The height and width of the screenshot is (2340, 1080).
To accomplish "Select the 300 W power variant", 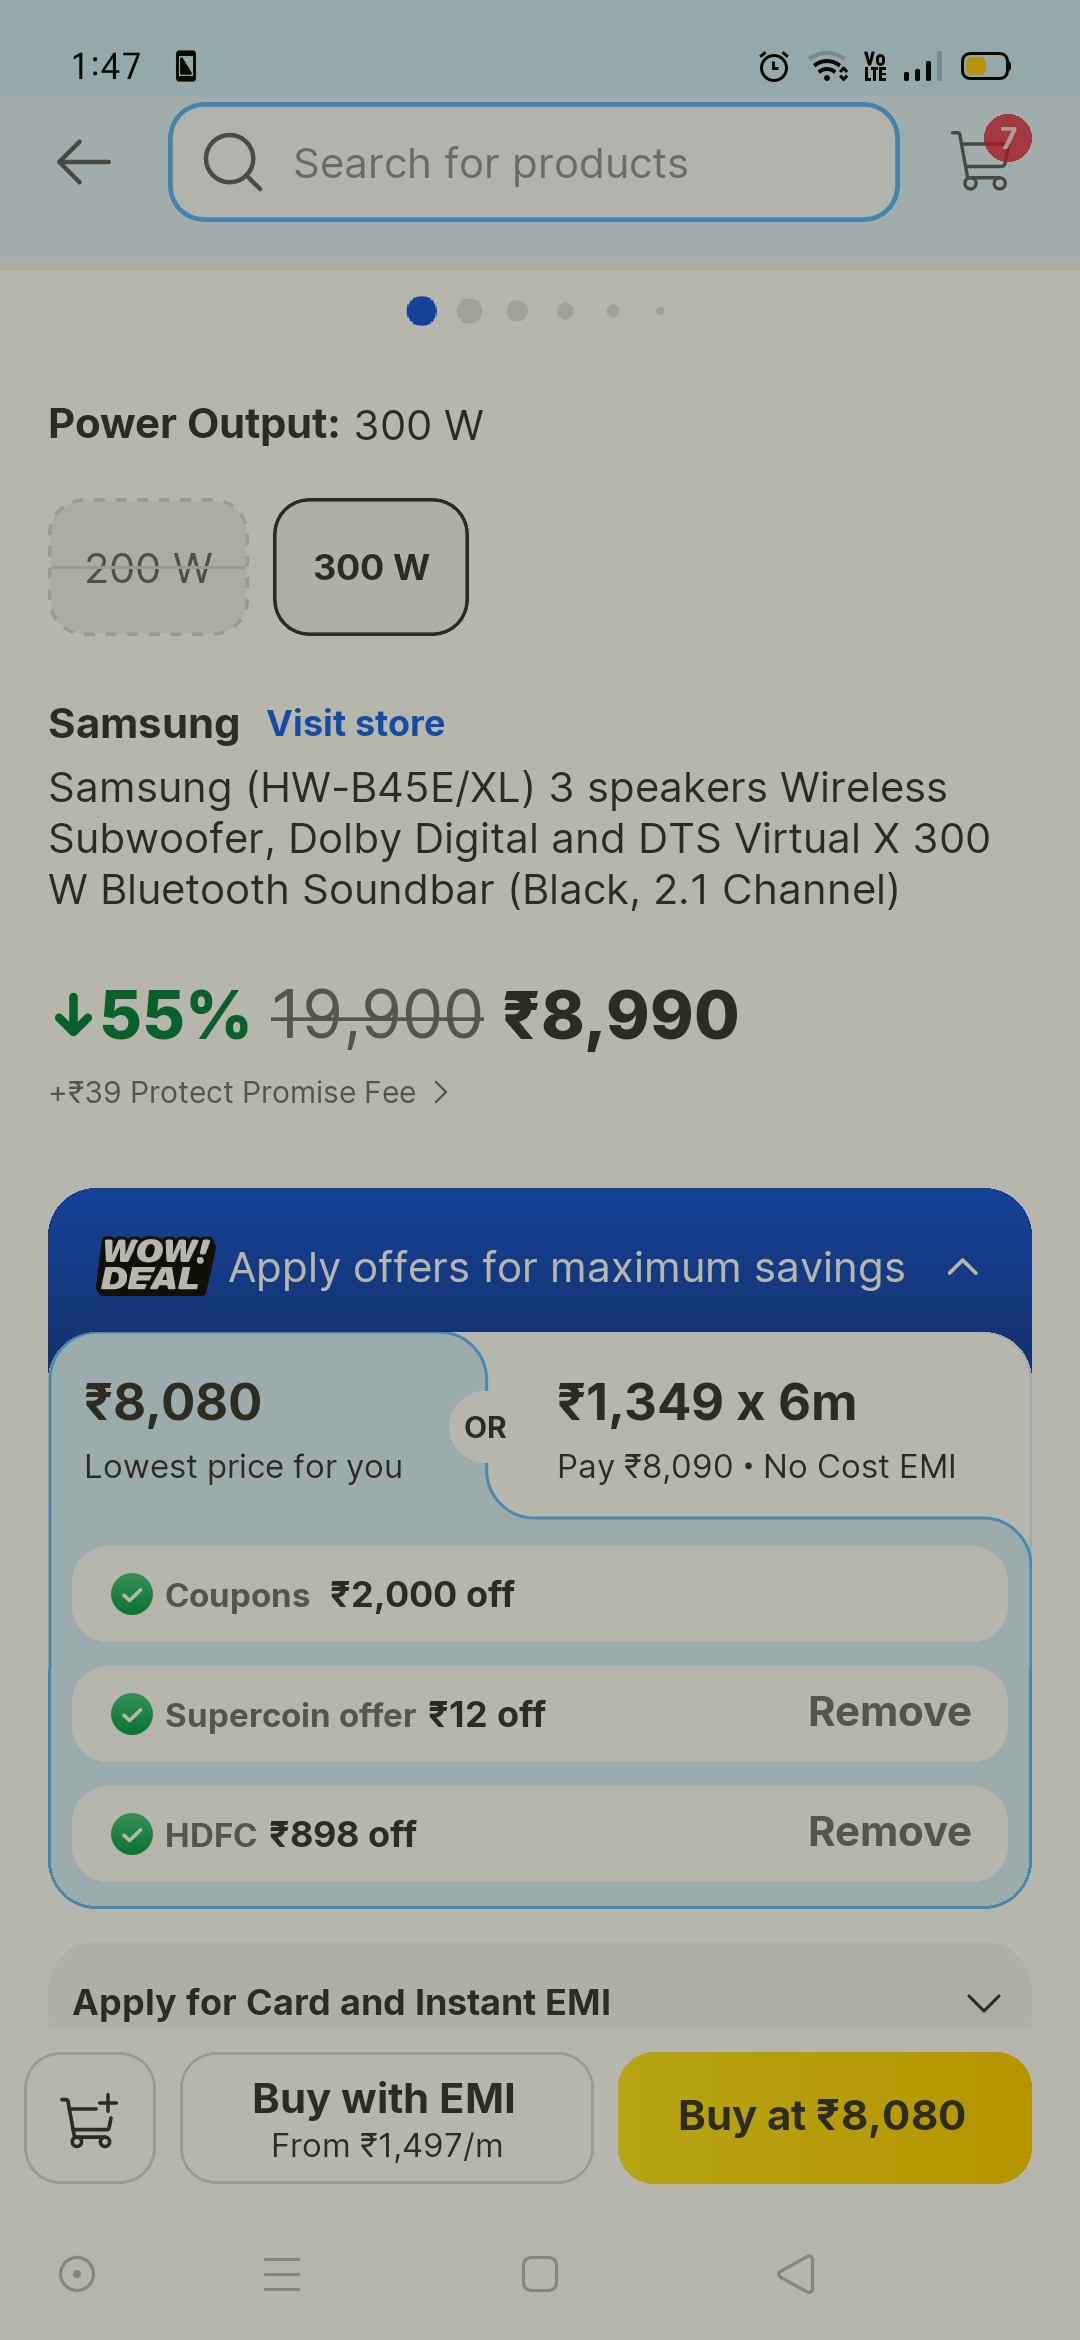I will (371, 567).
